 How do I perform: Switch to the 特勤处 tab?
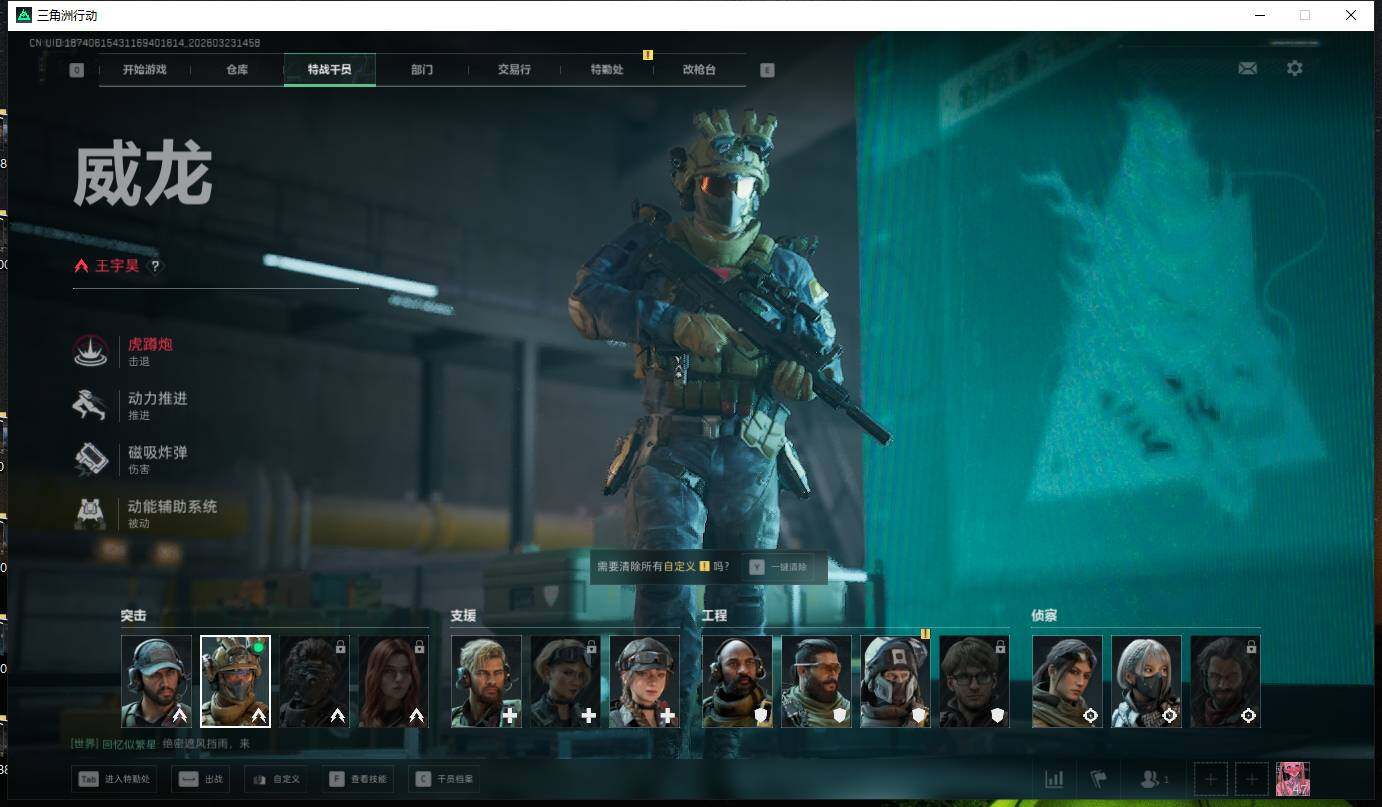(x=607, y=70)
